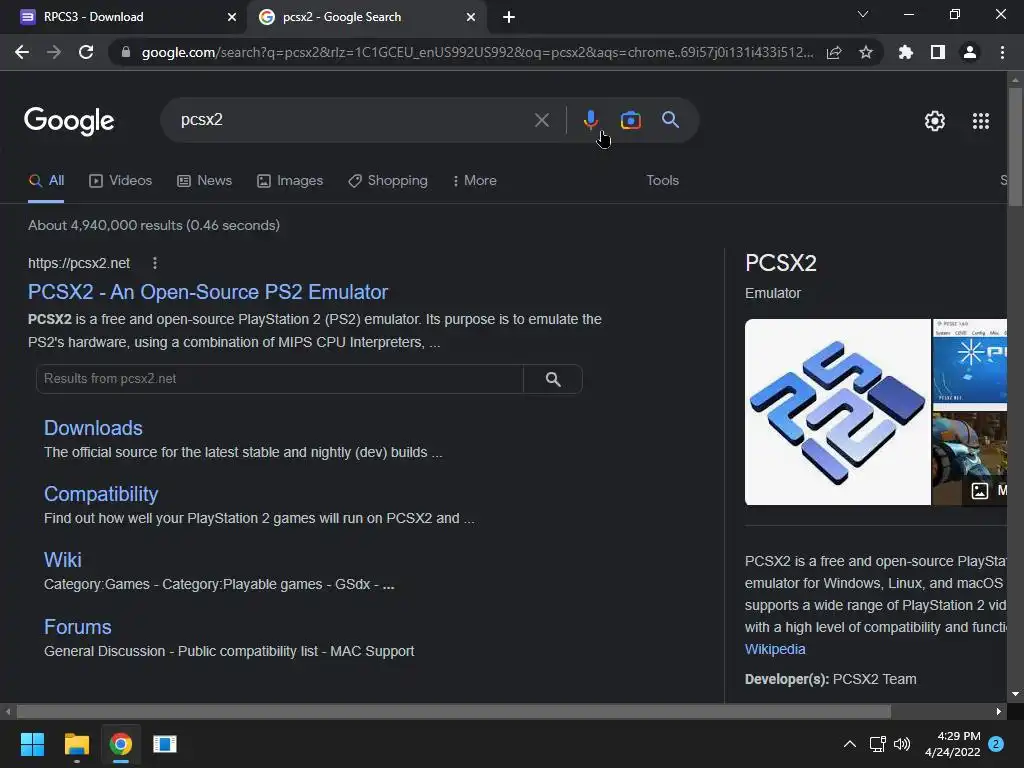Open Google Lens image search
The image size is (1024, 768).
point(630,120)
